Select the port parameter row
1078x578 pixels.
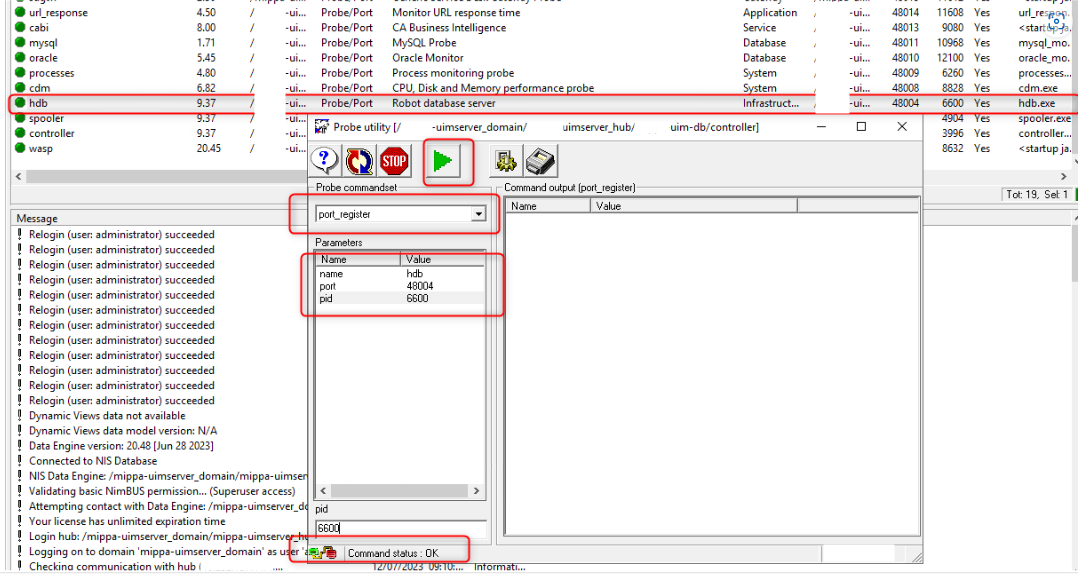point(400,286)
